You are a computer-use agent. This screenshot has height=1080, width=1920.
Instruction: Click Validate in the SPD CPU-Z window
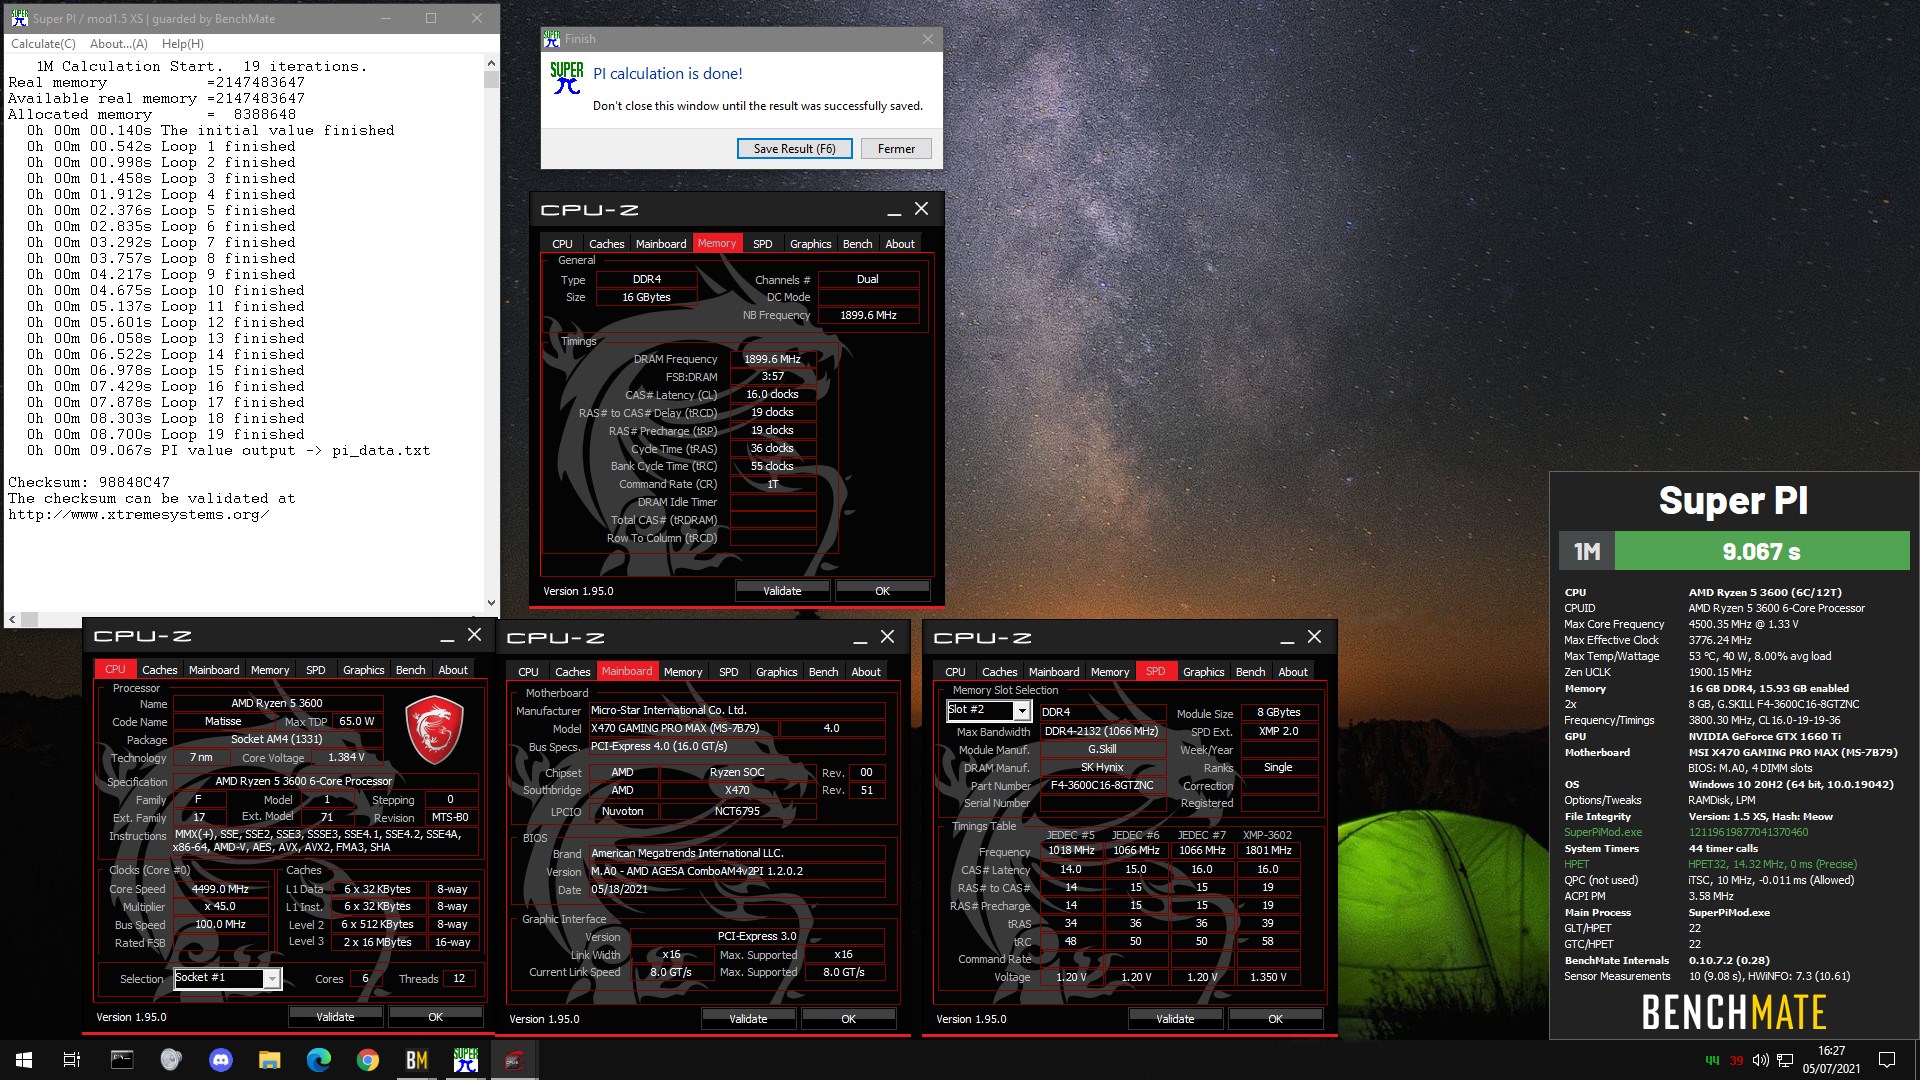coord(1175,1019)
